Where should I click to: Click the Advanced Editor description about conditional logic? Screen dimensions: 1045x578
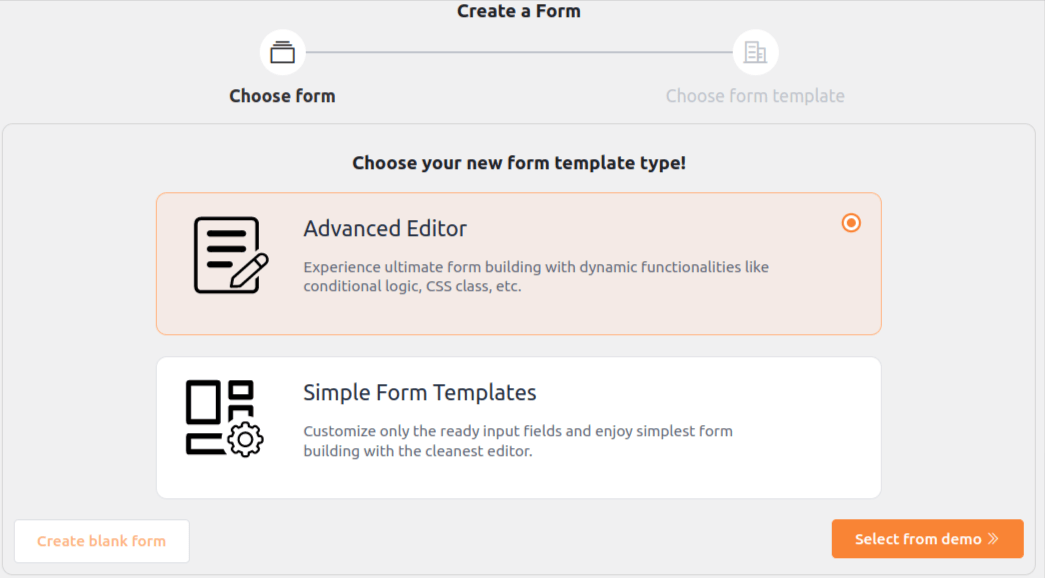(536, 276)
